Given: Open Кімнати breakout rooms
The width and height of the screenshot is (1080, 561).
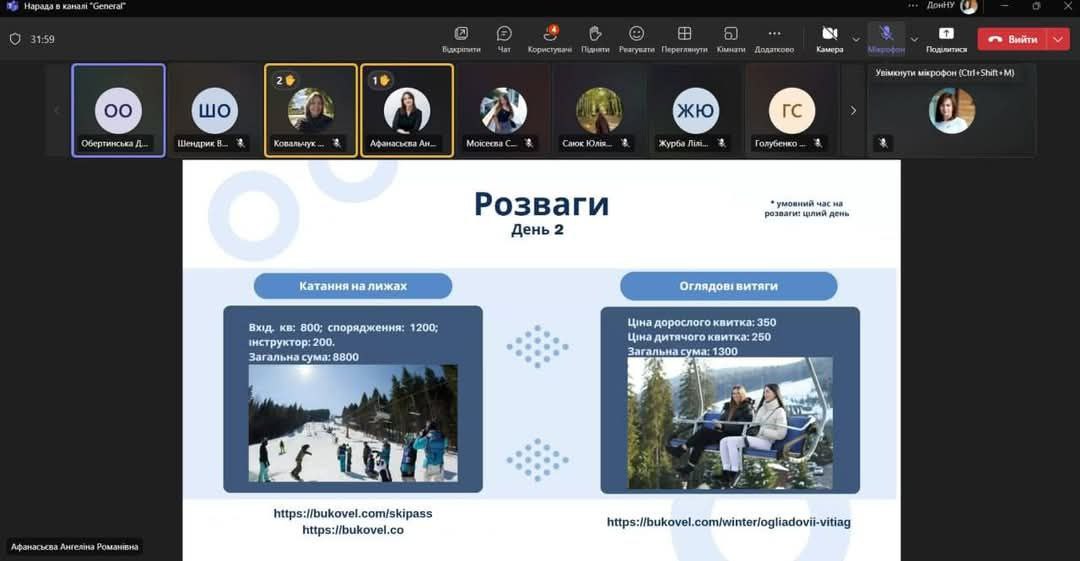Looking at the screenshot, I should [x=731, y=39].
